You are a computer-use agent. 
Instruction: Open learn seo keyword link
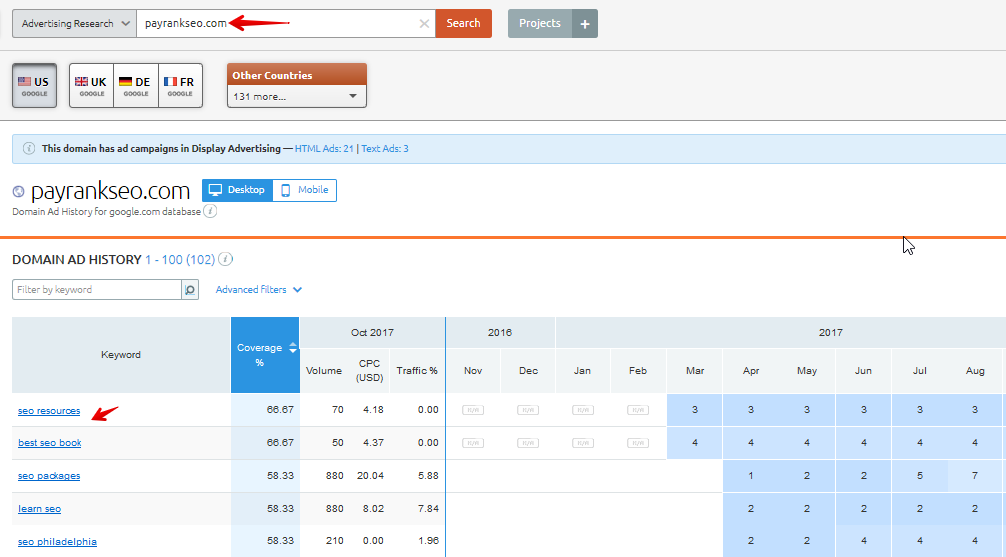pos(40,509)
